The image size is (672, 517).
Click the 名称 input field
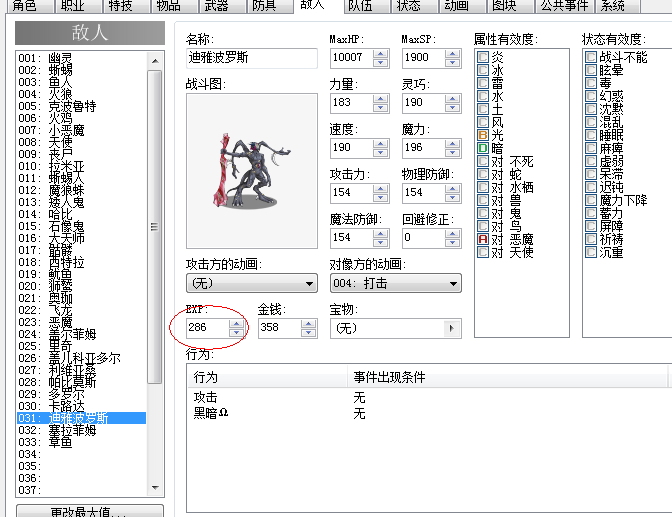(252, 58)
